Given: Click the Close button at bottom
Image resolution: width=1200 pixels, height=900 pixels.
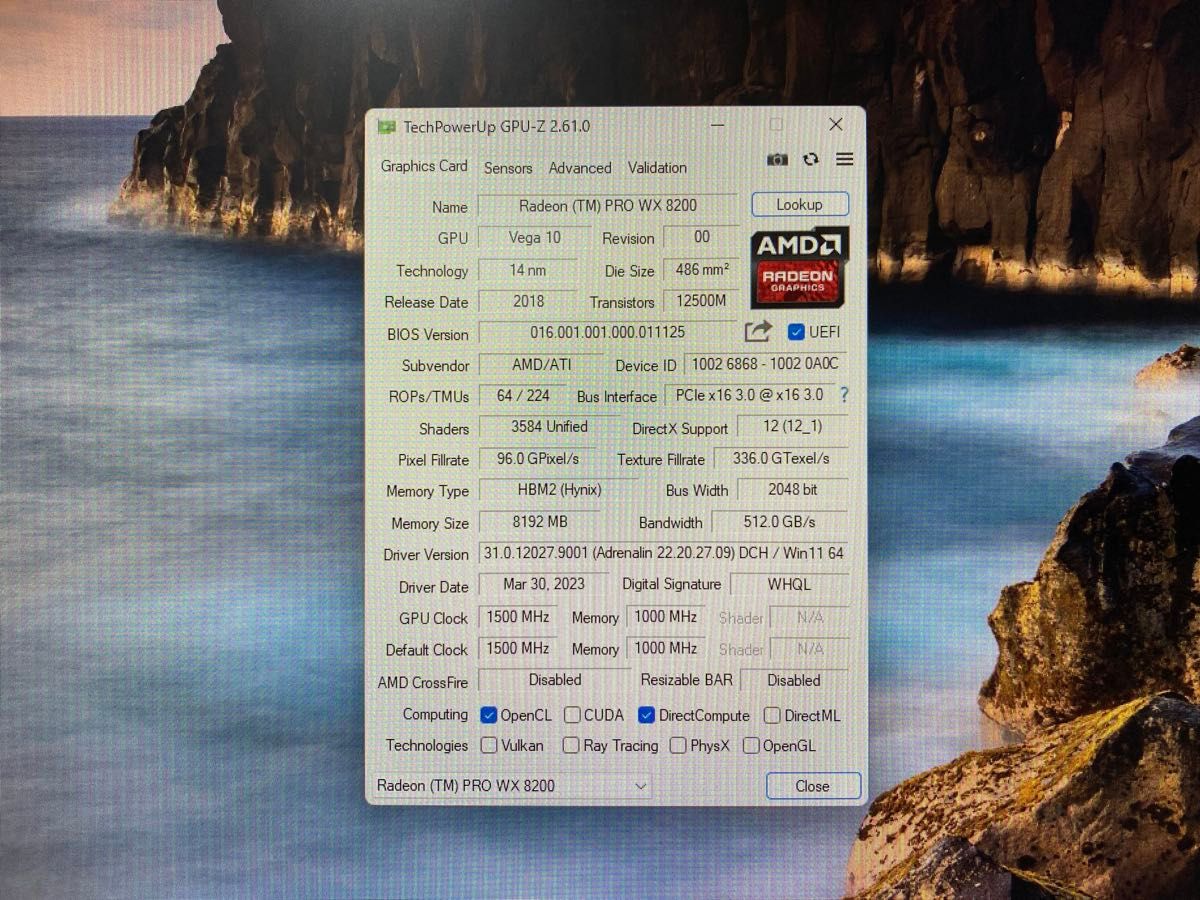Looking at the screenshot, I should click(813, 786).
